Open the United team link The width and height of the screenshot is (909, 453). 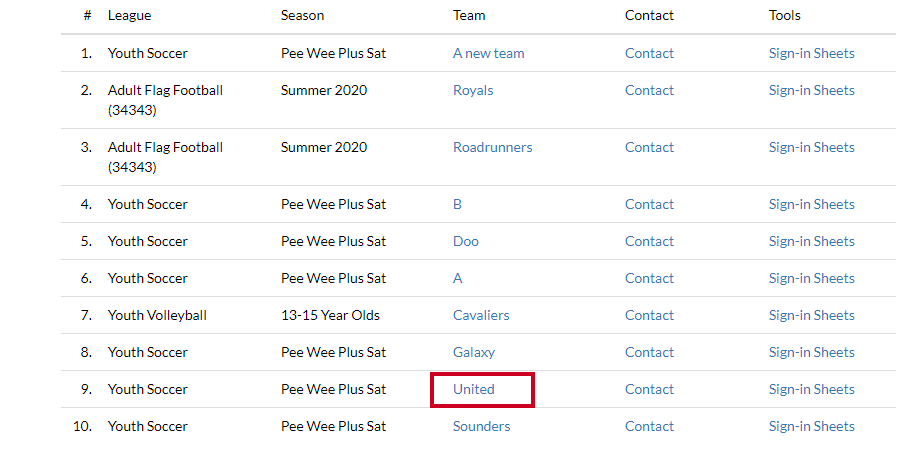click(474, 389)
